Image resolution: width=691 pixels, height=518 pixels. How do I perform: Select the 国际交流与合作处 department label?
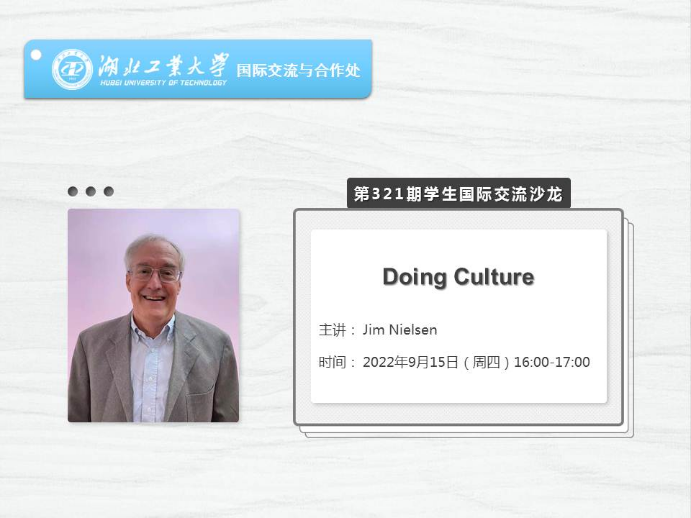tap(297, 71)
